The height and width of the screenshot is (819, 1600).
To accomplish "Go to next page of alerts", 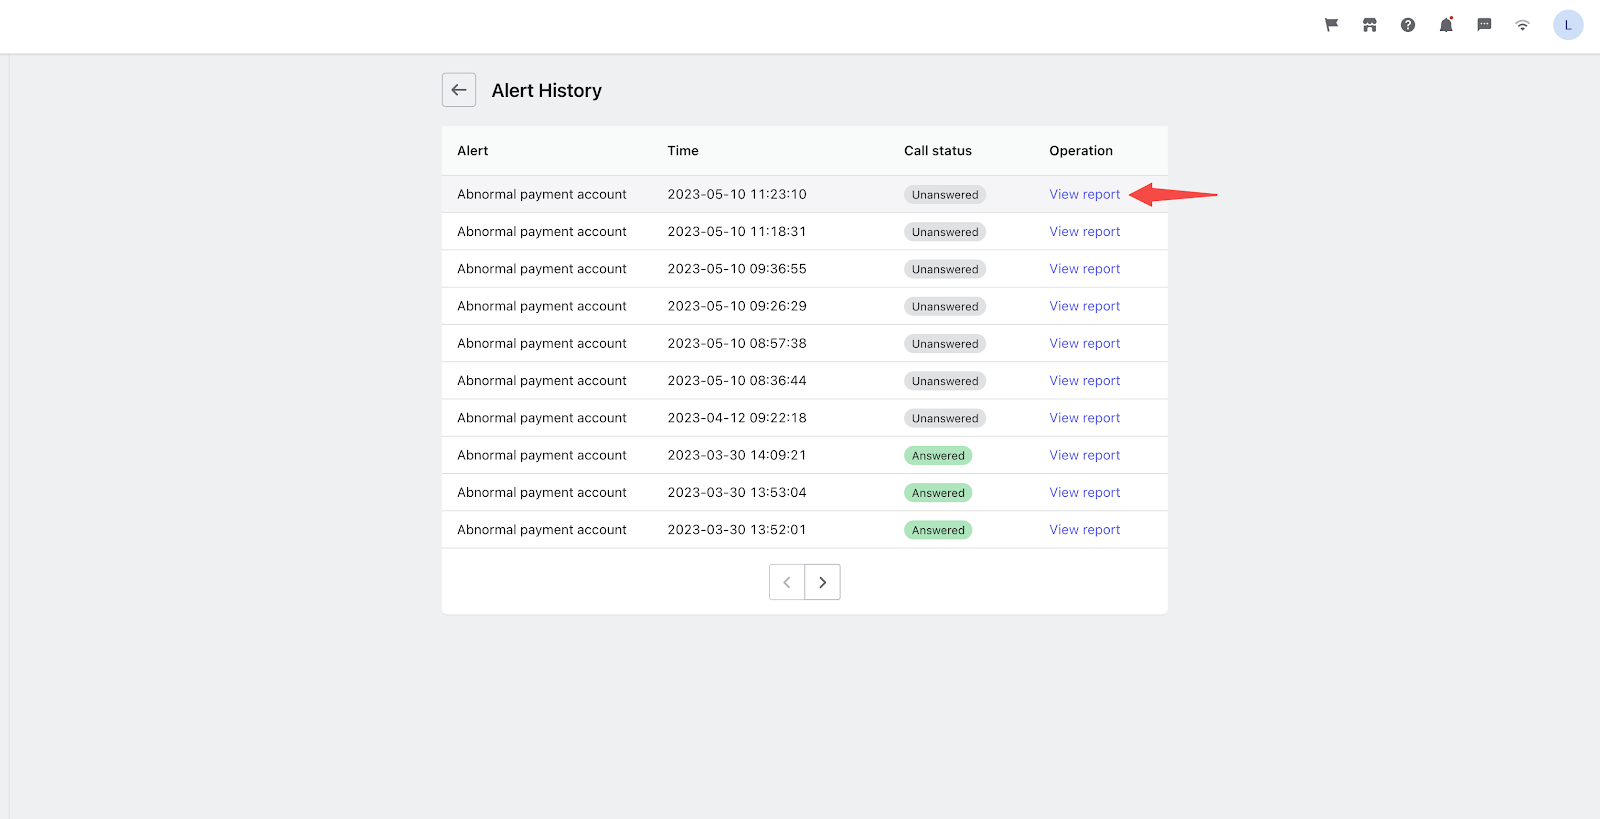I will 823,582.
